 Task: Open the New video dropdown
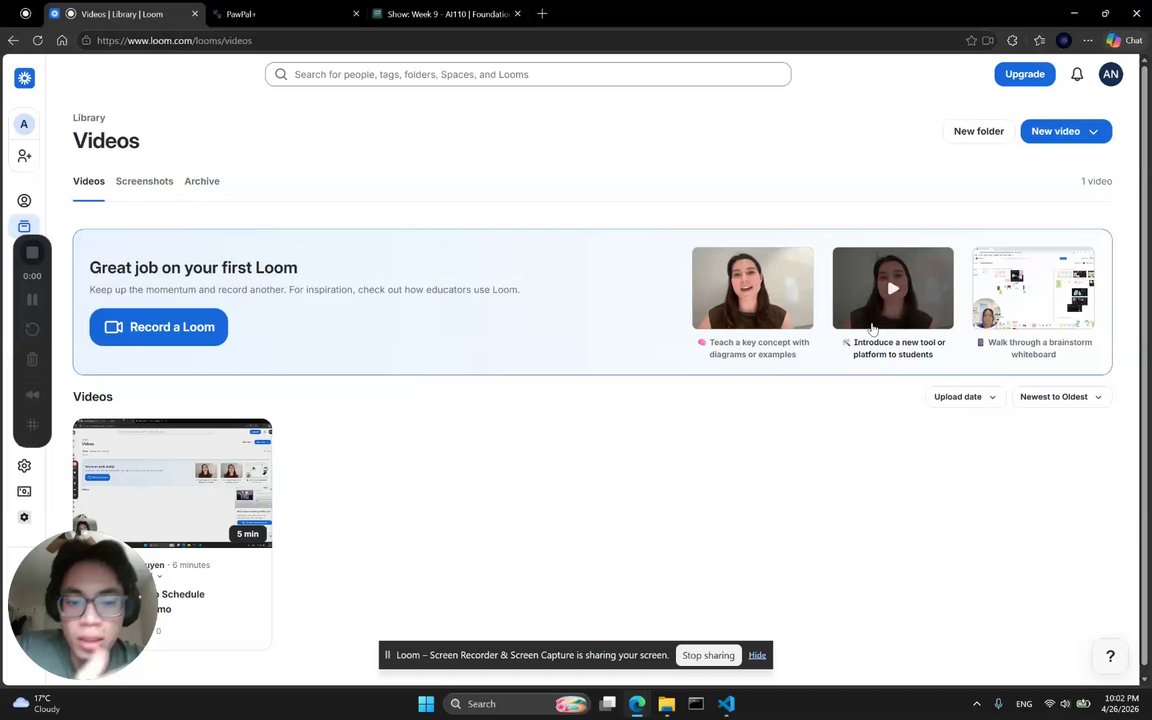(1066, 132)
